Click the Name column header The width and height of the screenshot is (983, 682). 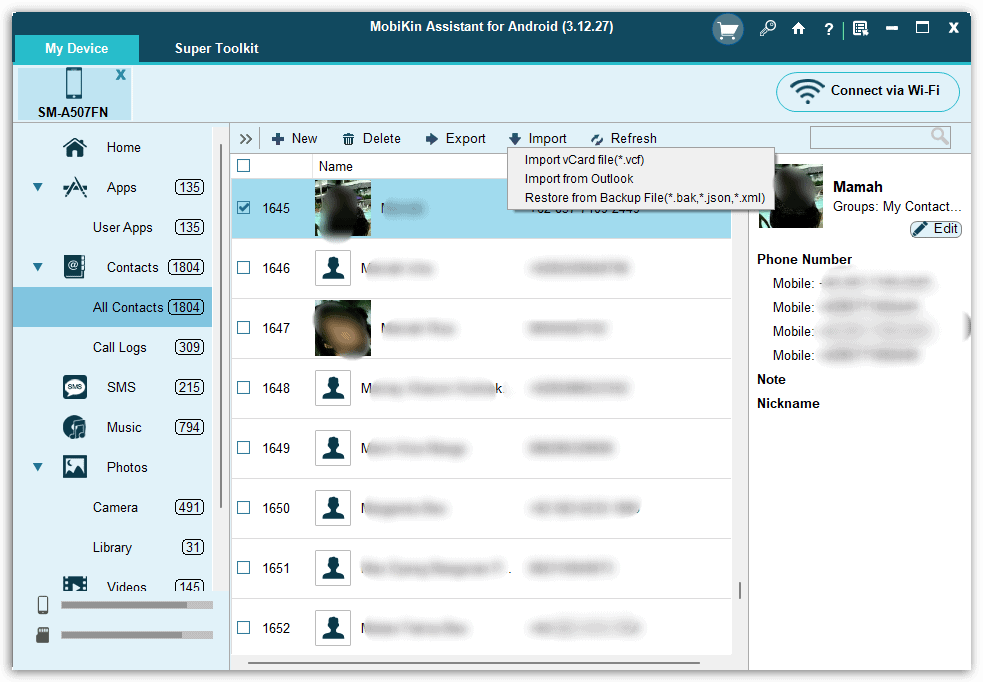tap(335, 166)
